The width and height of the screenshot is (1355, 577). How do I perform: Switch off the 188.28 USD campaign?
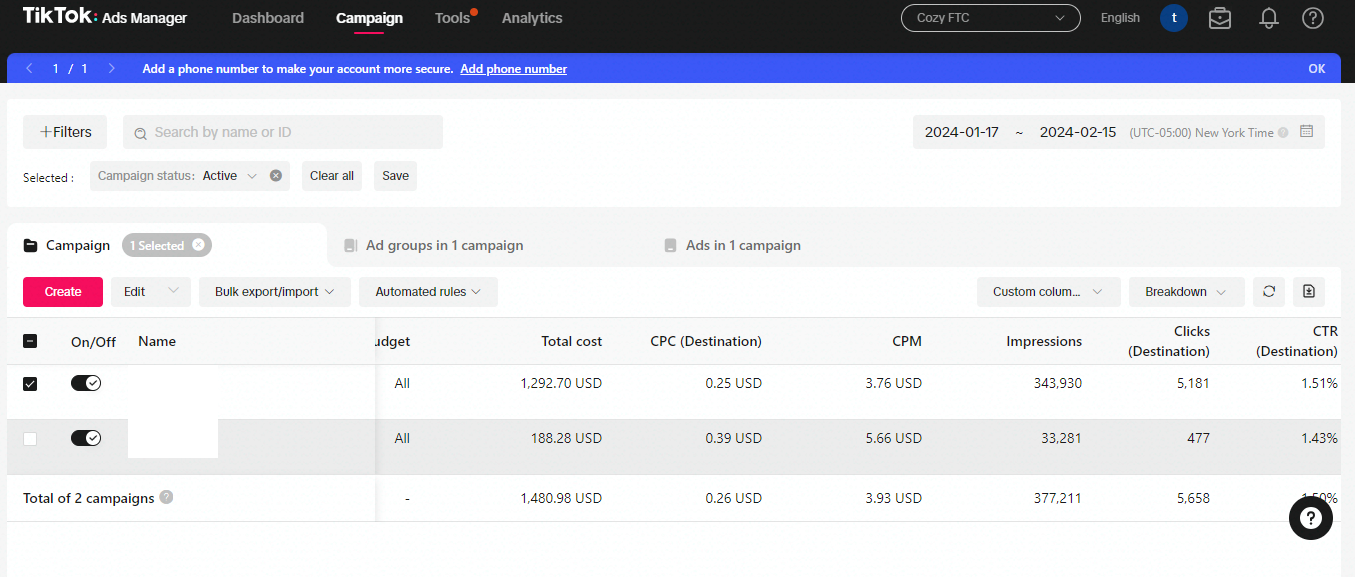(86, 438)
